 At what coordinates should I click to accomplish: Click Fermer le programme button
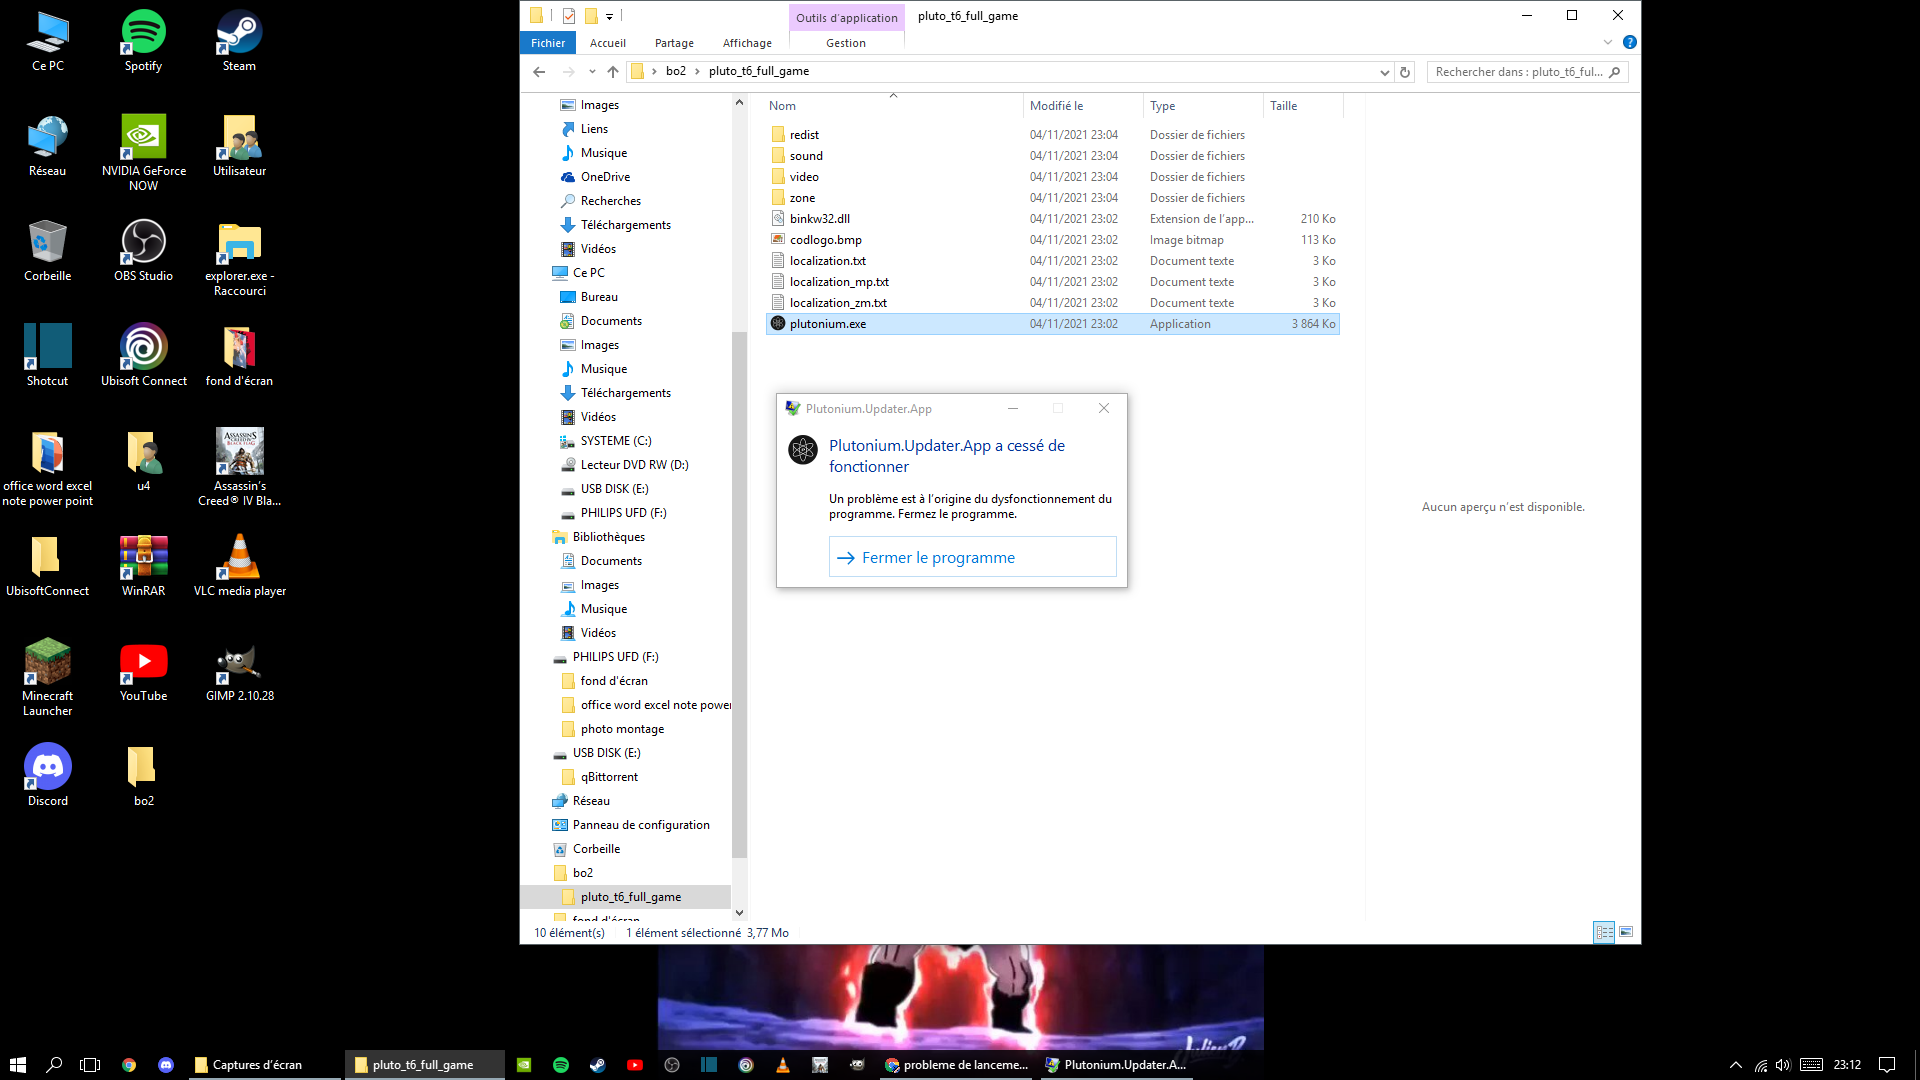click(x=972, y=557)
